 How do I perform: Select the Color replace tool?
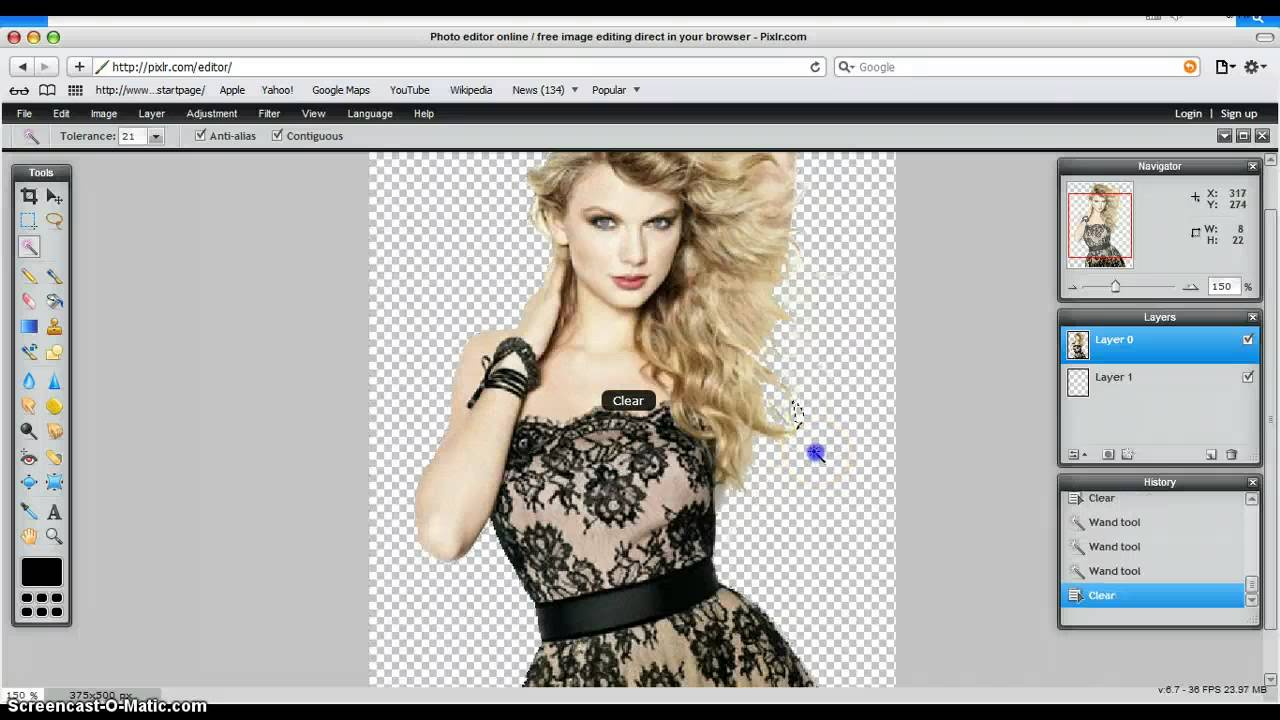pos(29,352)
